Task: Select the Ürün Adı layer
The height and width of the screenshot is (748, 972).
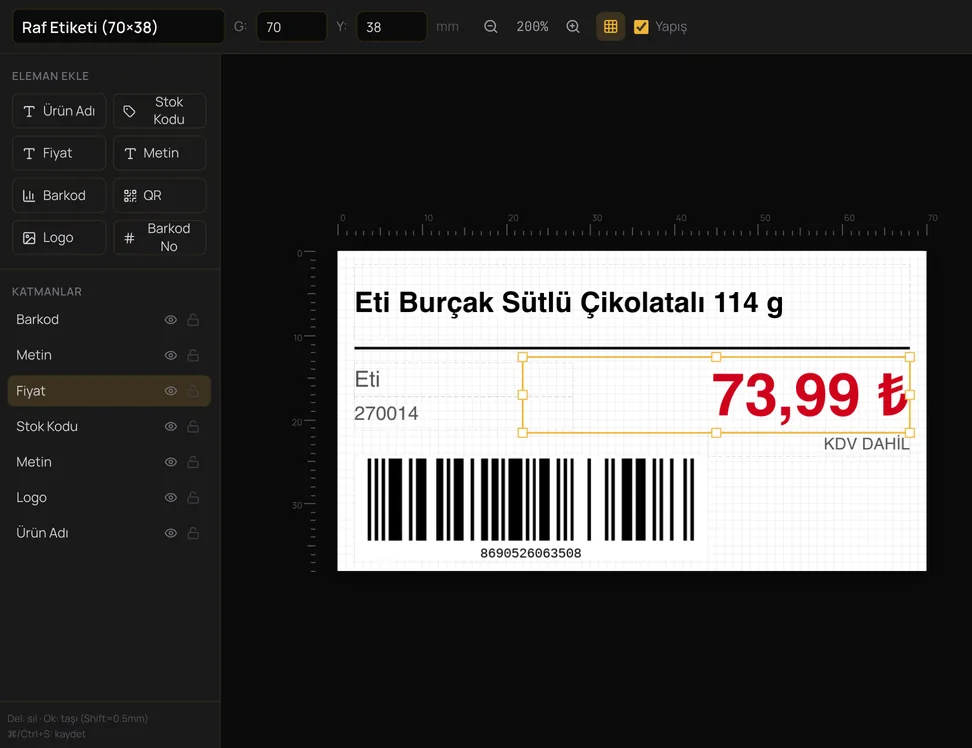Action: pyautogui.click(x=108, y=533)
